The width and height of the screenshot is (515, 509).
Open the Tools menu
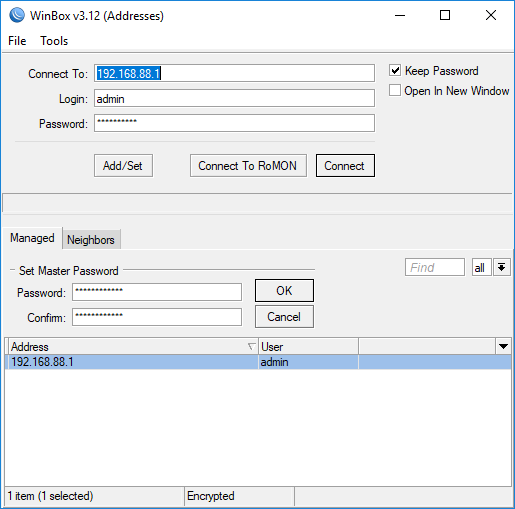(x=54, y=41)
